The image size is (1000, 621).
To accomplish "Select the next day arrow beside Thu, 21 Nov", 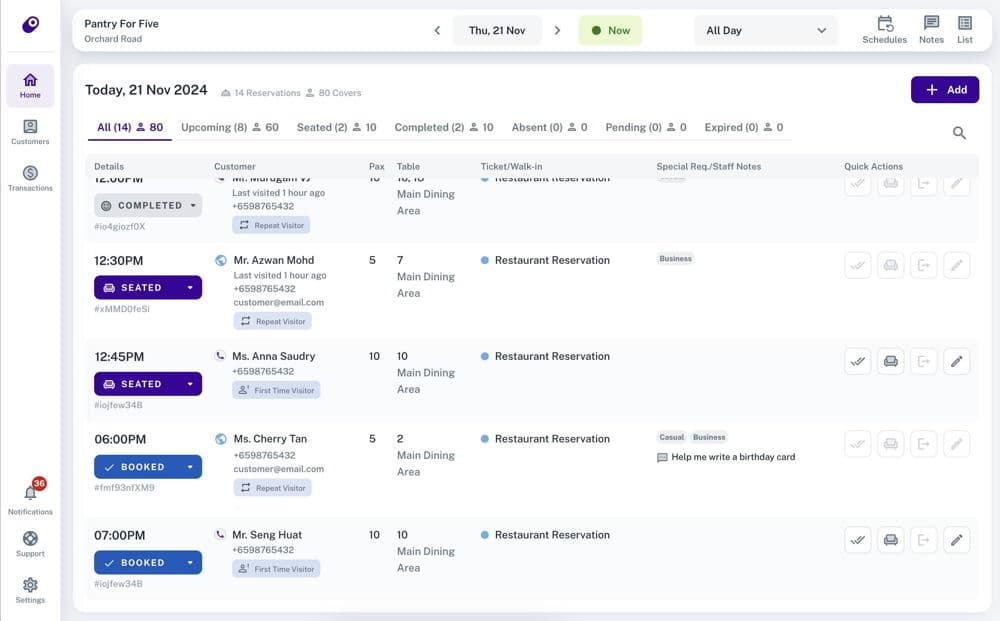I will click(x=557, y=30).
